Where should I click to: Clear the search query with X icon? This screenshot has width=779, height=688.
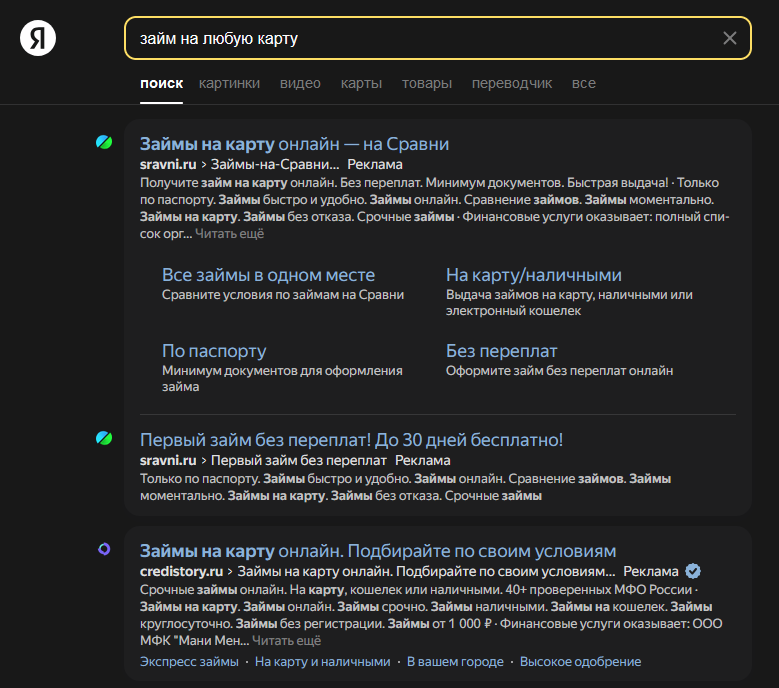click(729, 38)
